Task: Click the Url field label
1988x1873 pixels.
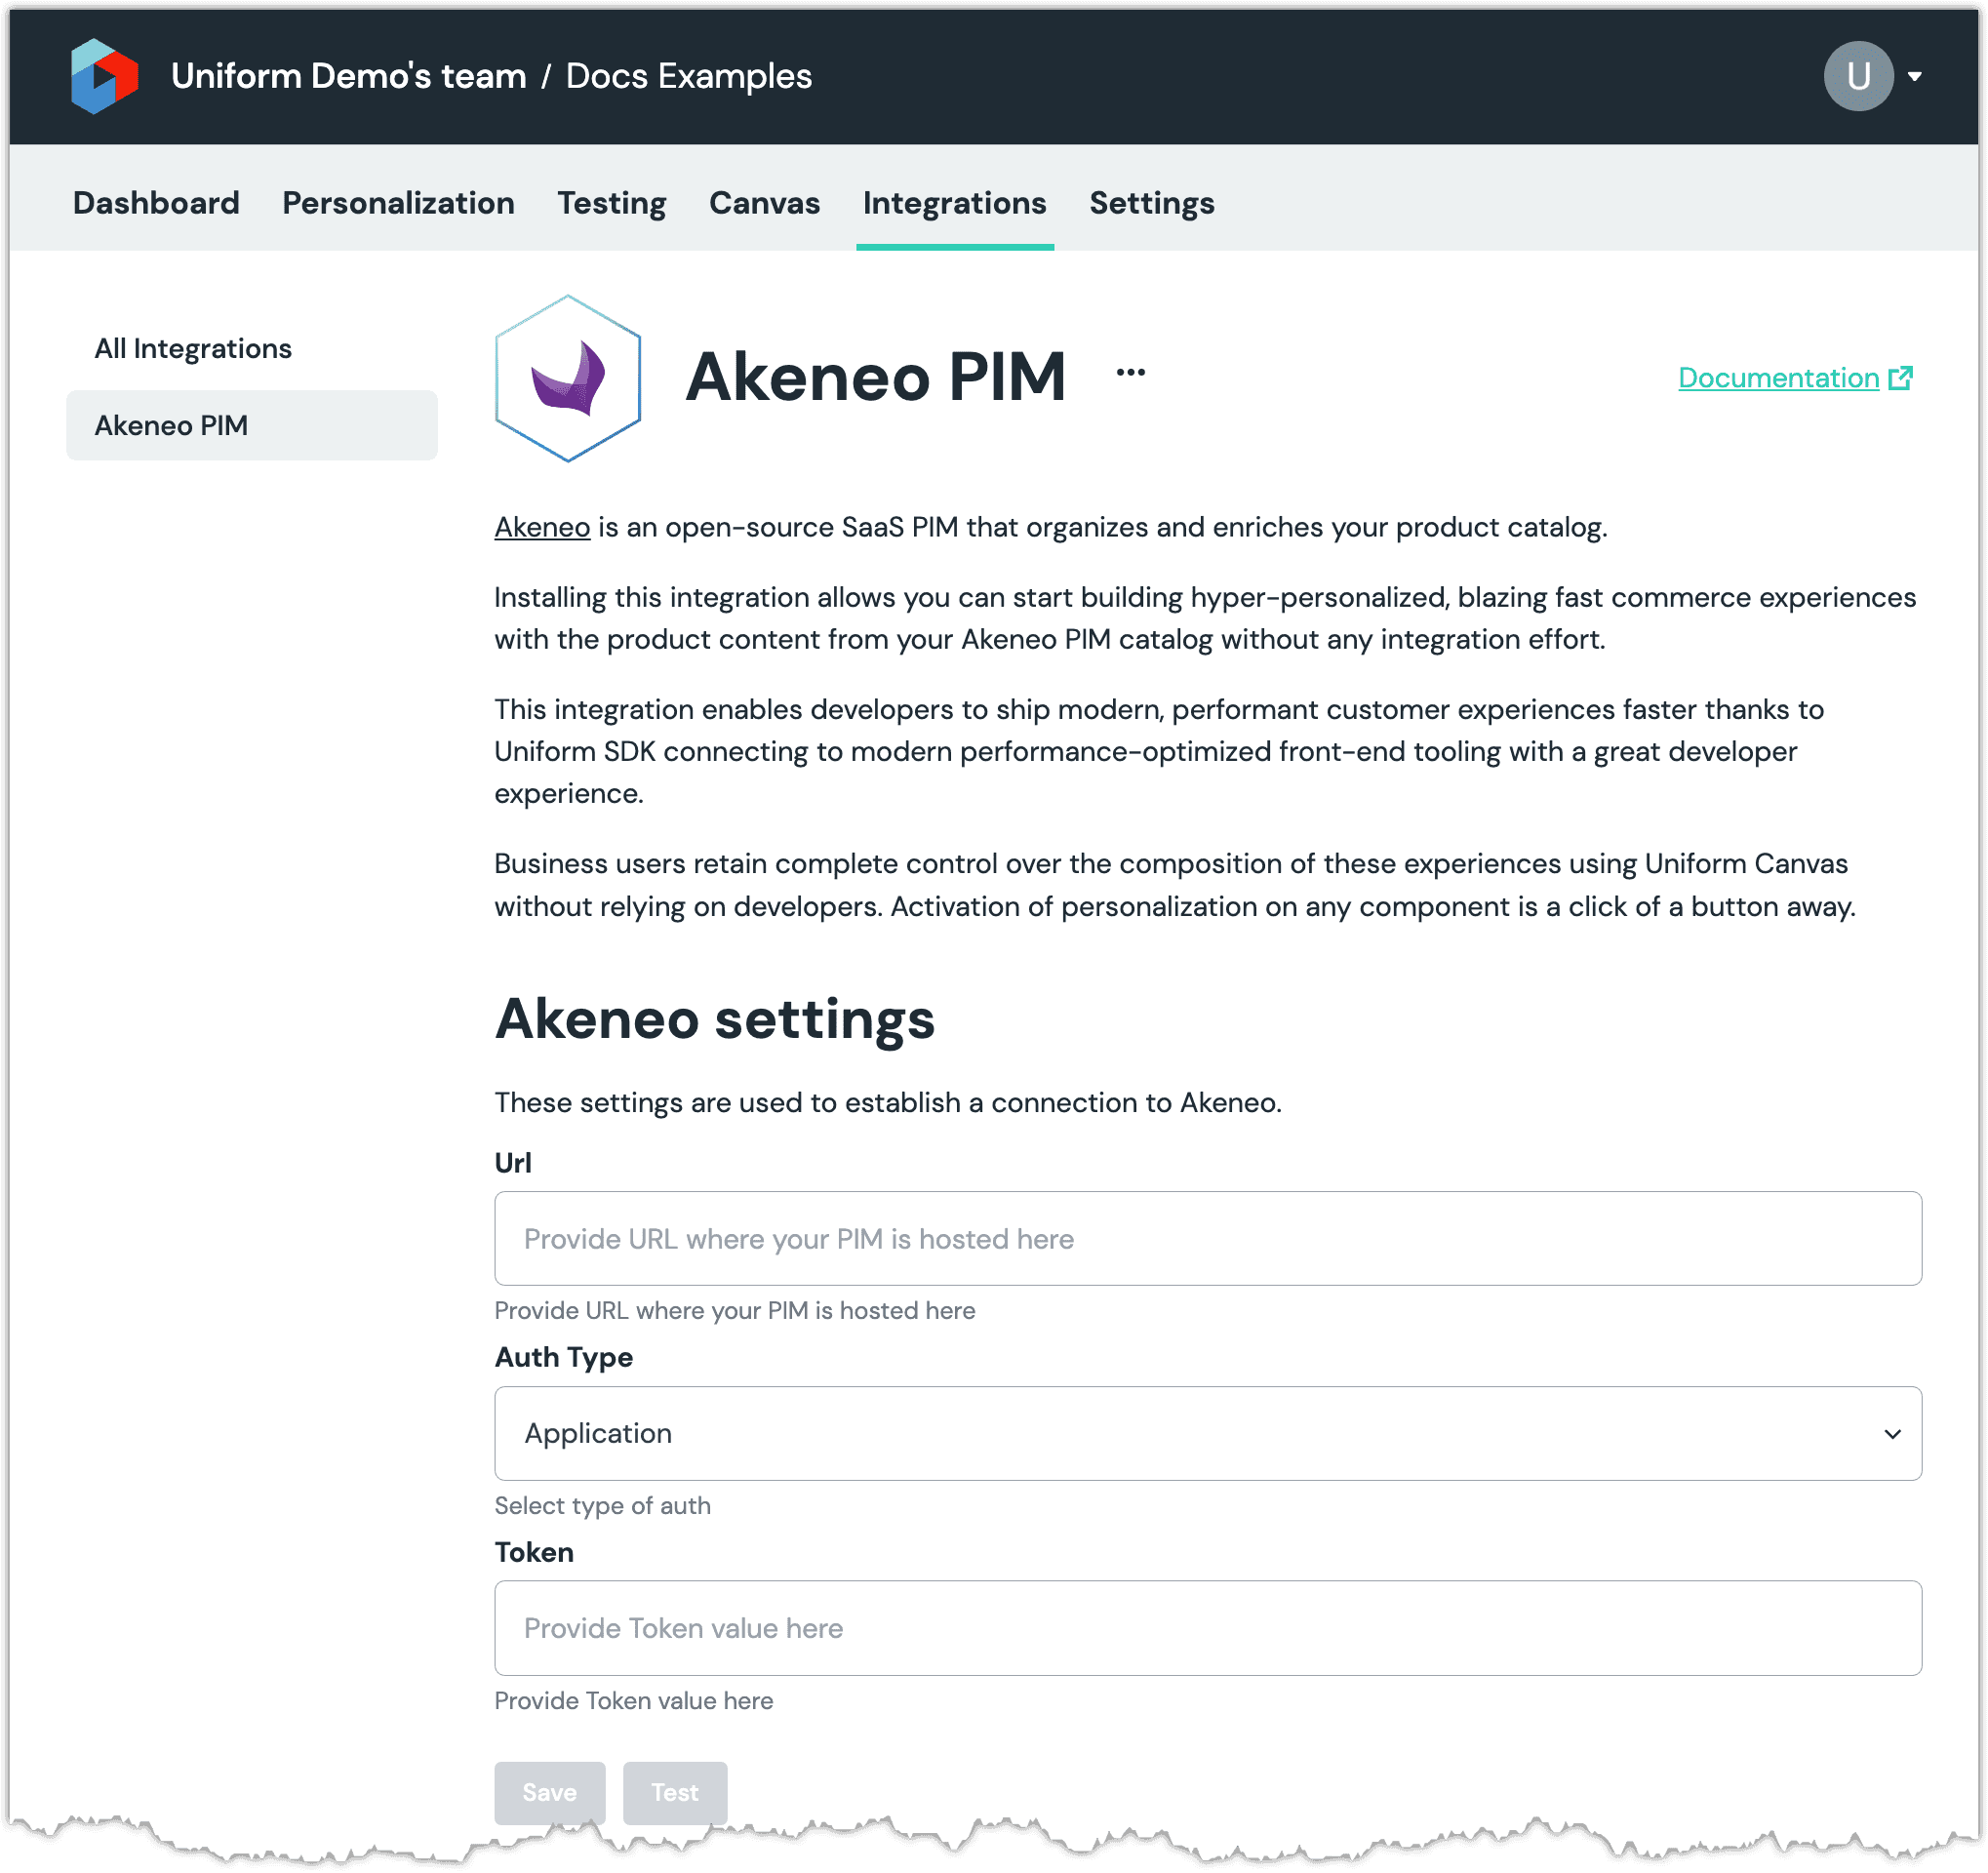Action: tap(513, 1162)
